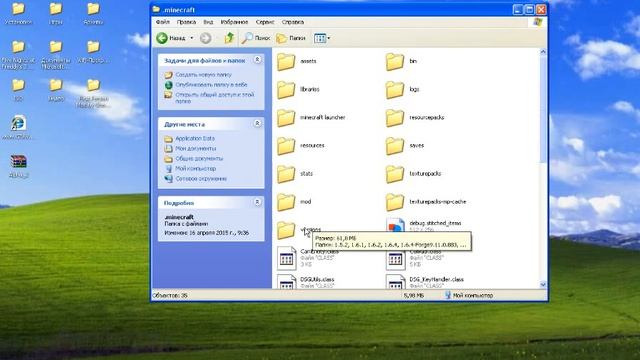Select the texturepacks-mp-cache folder
Image resolution: width=640 pixels, height=360 pixels.
426,202
